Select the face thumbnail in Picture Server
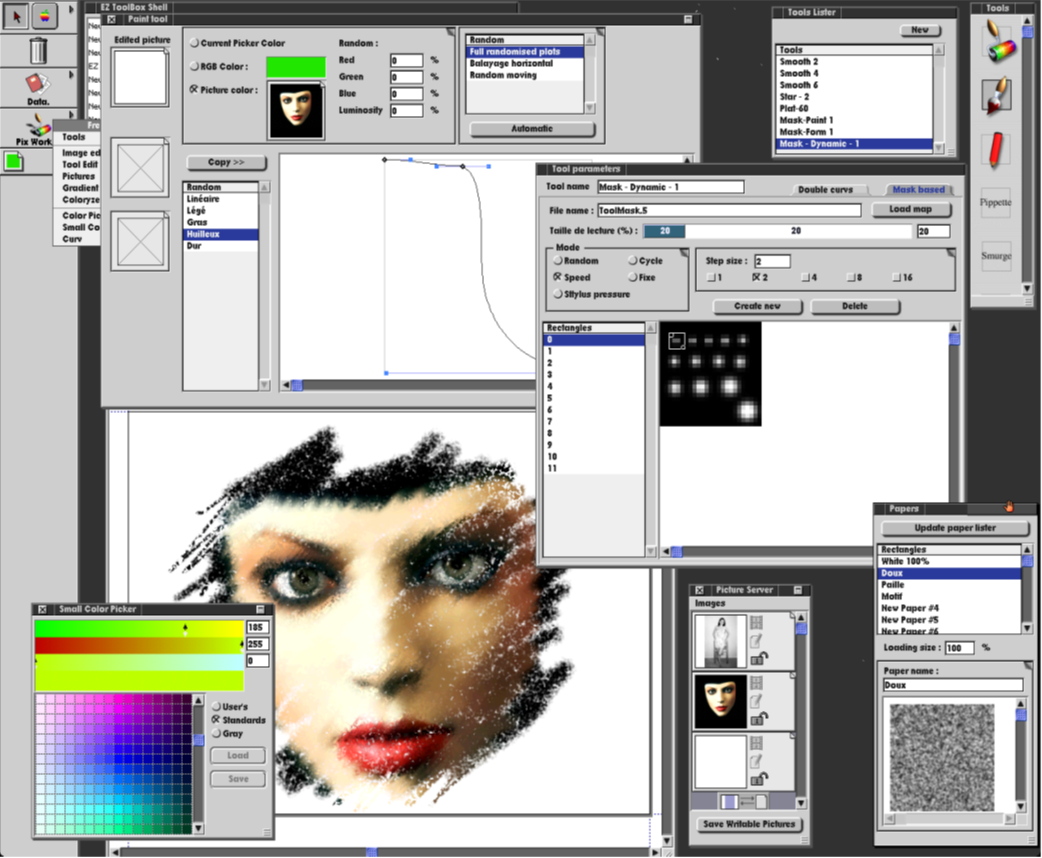Viewport: 1042px width, 858px height. 719,699
